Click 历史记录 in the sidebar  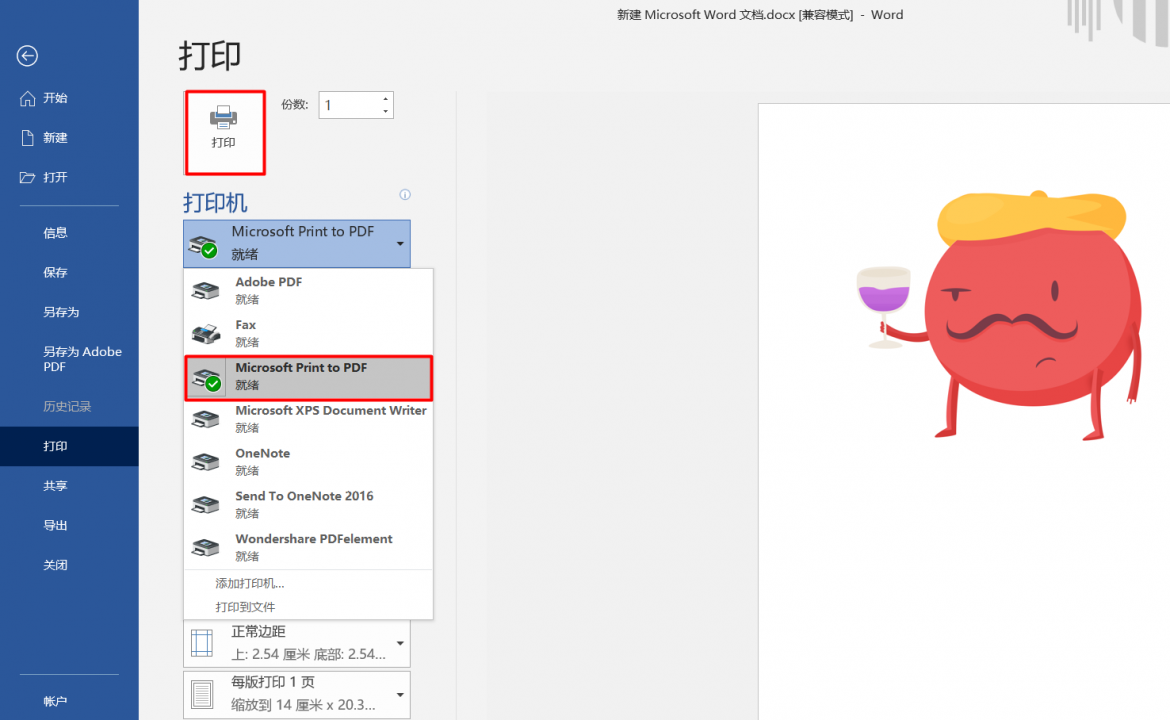pyautogui.click(x=69, y=407)
